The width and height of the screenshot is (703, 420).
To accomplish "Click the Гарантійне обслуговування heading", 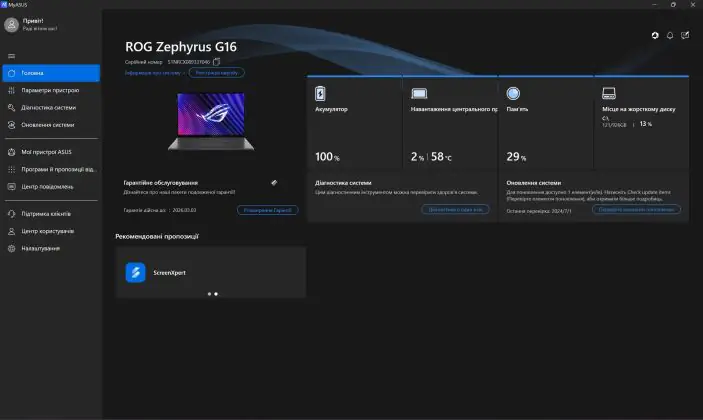I will 161,183.
